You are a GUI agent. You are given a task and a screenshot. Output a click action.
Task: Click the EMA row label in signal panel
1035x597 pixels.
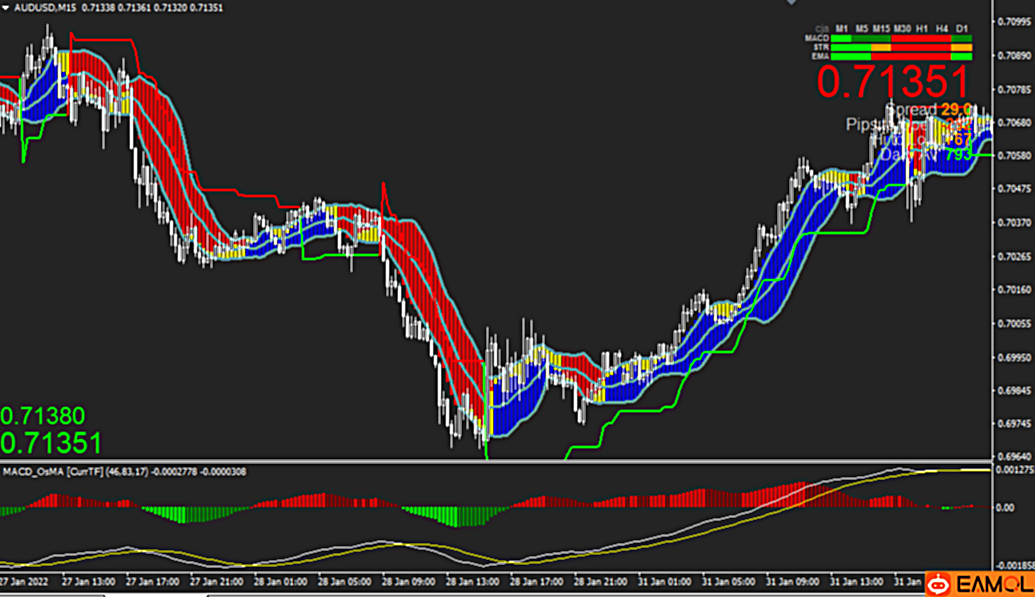coord(818,56)
